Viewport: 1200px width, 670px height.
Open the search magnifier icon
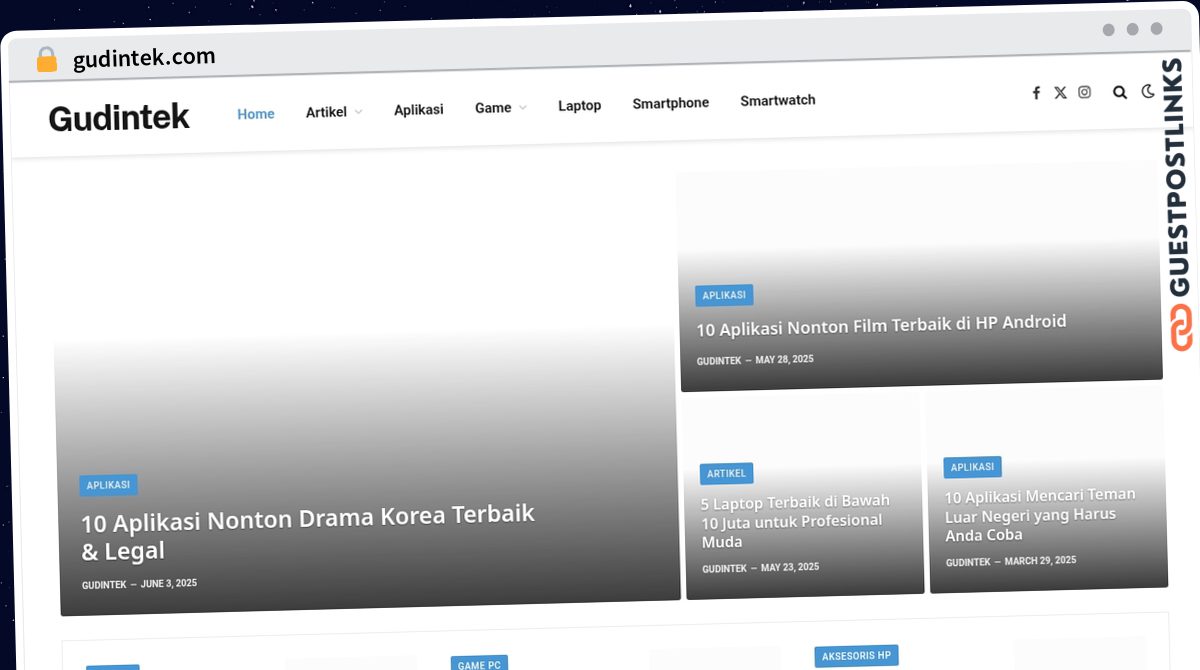1119,92
